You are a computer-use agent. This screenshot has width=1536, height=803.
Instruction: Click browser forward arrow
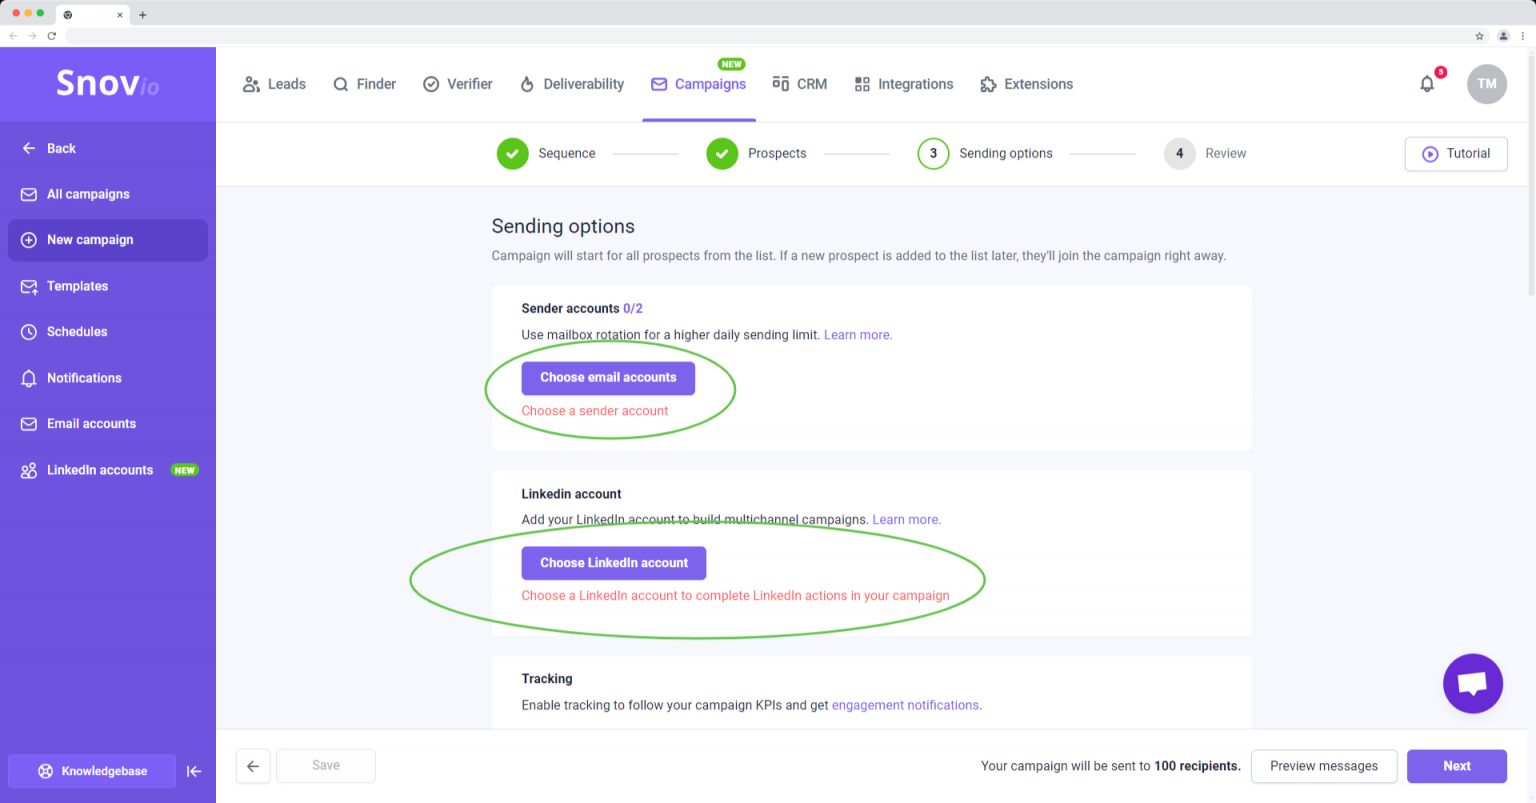[x=32, y=36]
